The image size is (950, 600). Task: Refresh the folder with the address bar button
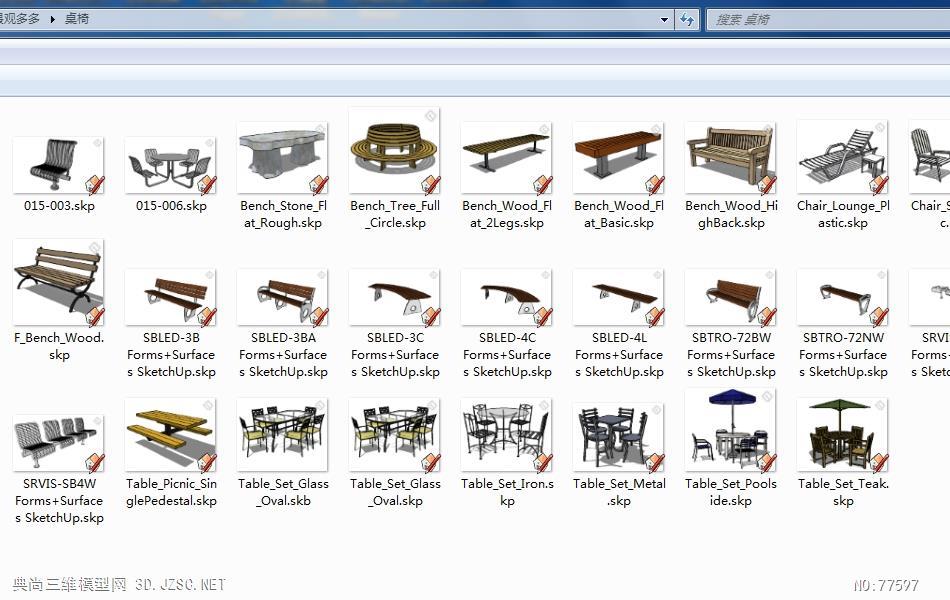click(x=687, y=19)
